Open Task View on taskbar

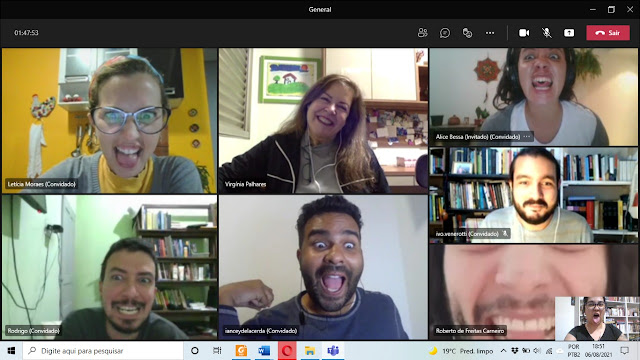[217, 351]
